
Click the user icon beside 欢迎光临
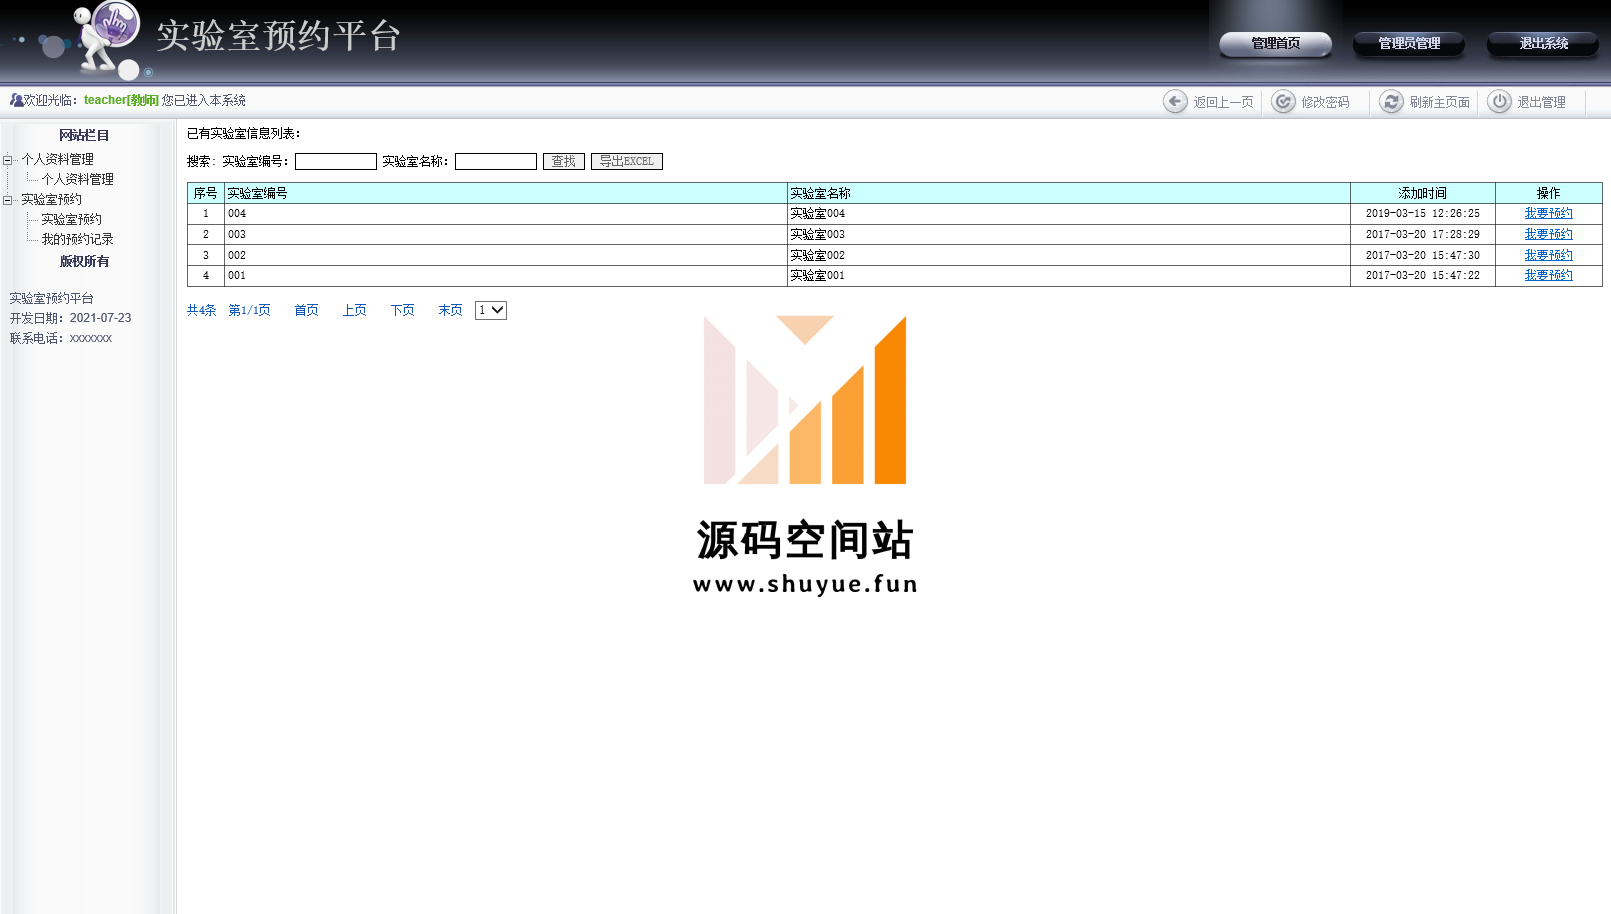(x=16, y=100)
